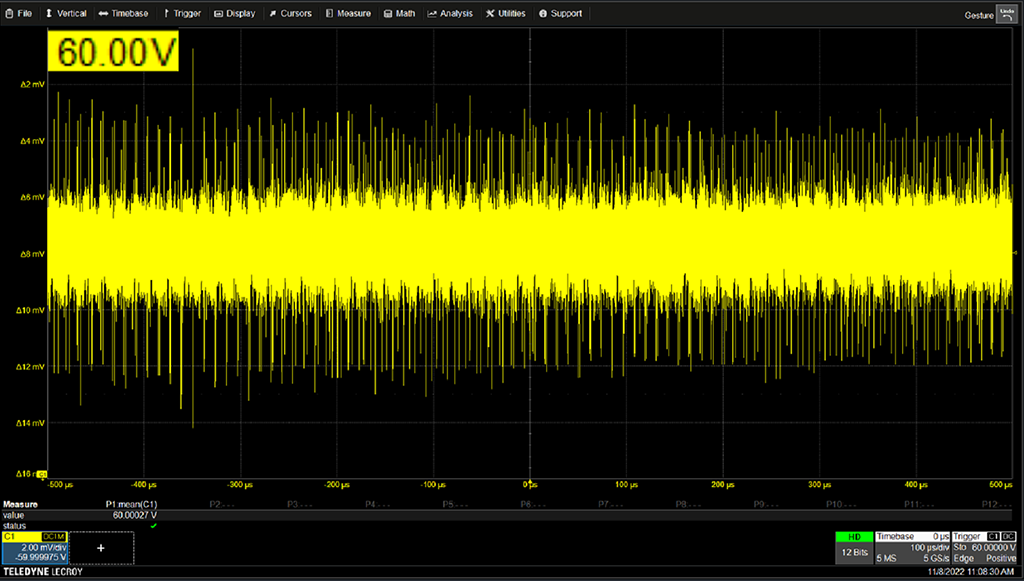Viewport: 1024px width, 581px height.
Task: Select the P1 mean(C1) measurement
Action: 131,505
